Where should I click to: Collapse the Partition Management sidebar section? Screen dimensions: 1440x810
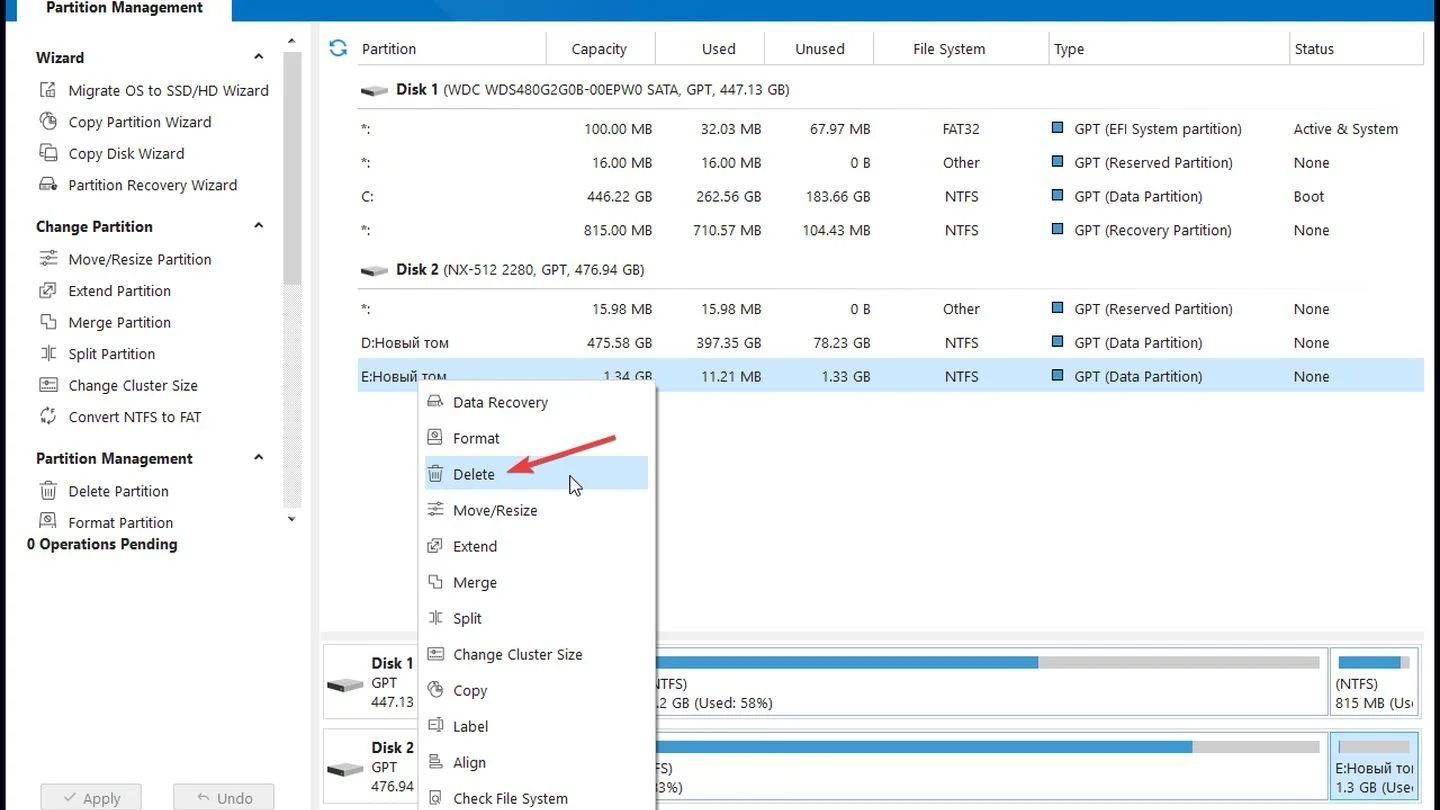point(259,458)
